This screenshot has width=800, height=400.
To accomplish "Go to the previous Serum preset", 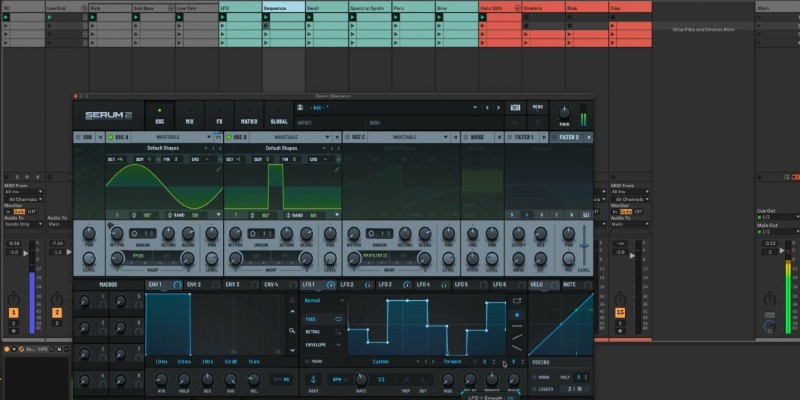I will (x=487, y=108).
